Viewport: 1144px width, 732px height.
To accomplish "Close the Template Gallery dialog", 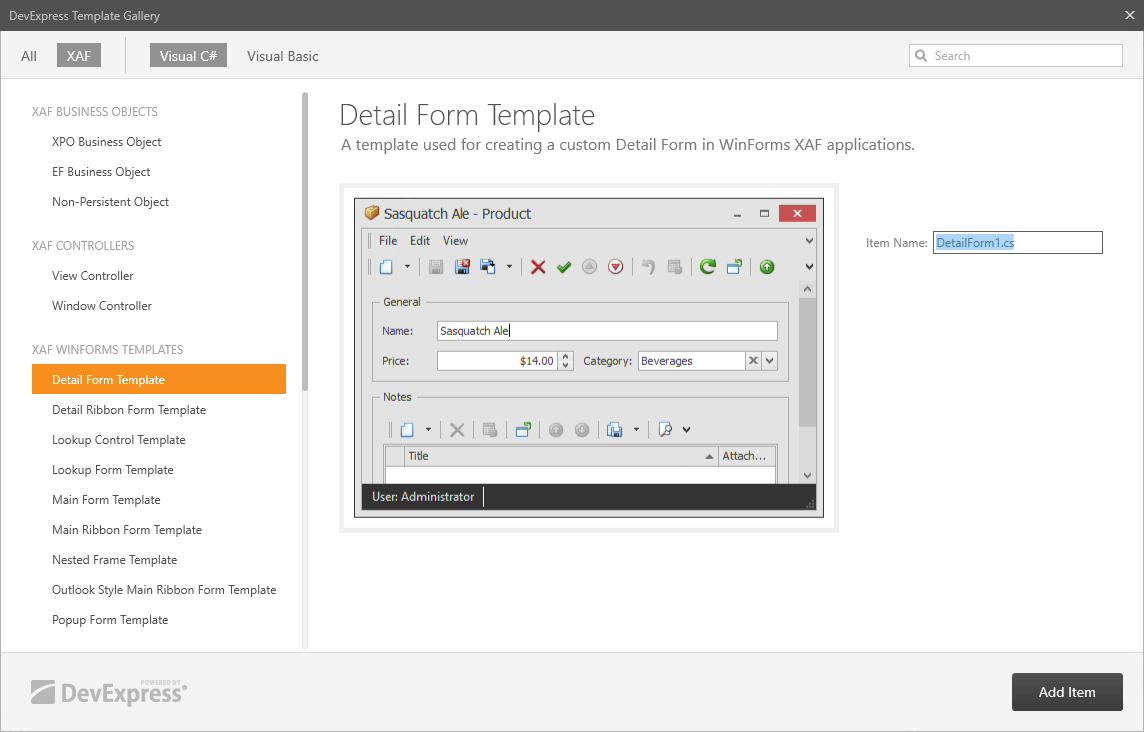I will 1129,15.
